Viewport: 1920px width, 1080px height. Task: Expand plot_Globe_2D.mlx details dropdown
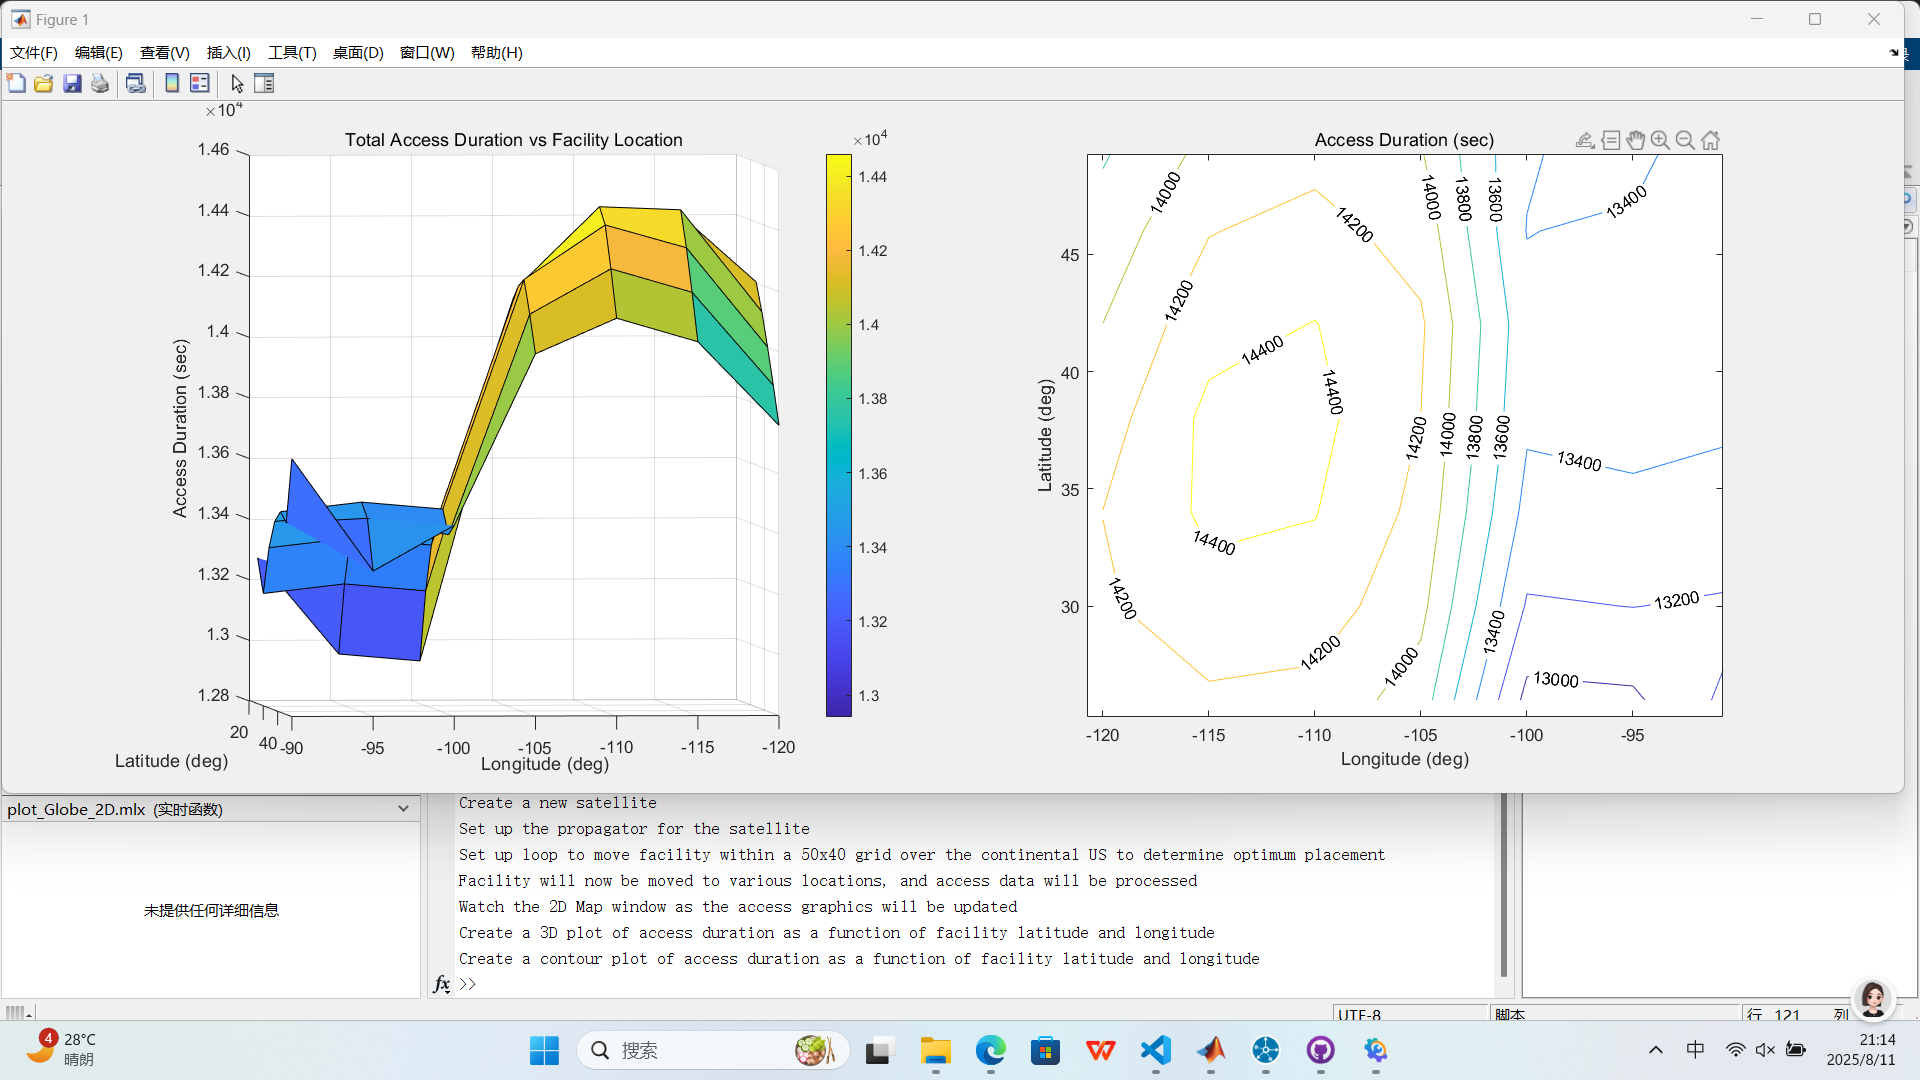point(403,809)
